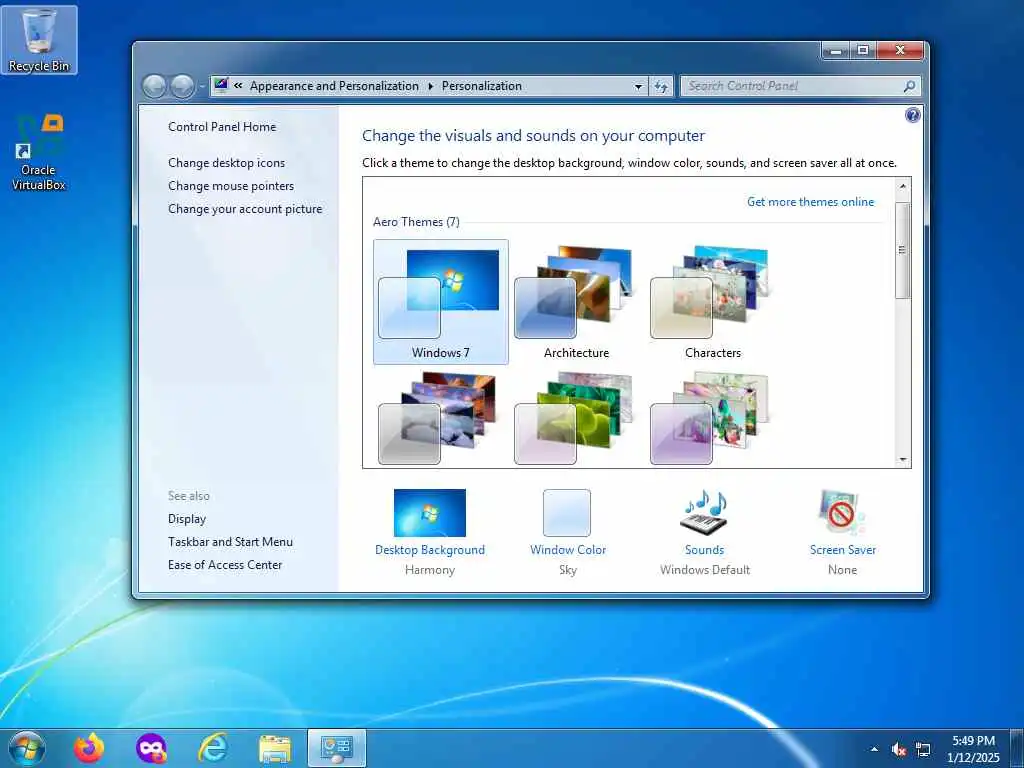Select the Architecture theme

click(x=577, y=302)
